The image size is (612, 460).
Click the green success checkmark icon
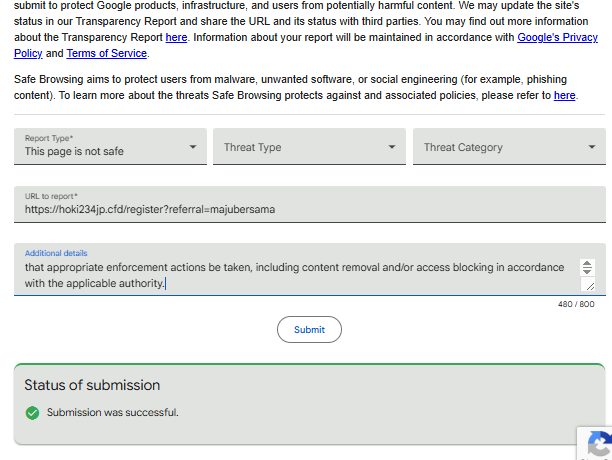point(32,413)
